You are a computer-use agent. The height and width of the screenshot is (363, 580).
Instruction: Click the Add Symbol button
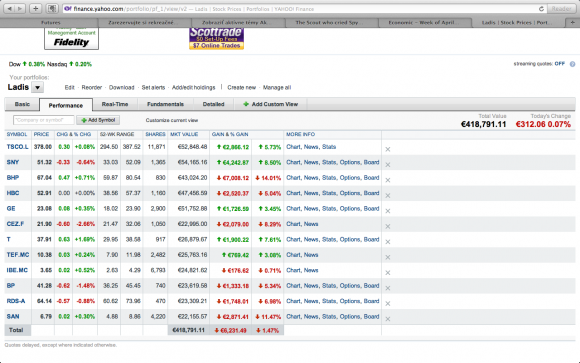tap(98, 120)
